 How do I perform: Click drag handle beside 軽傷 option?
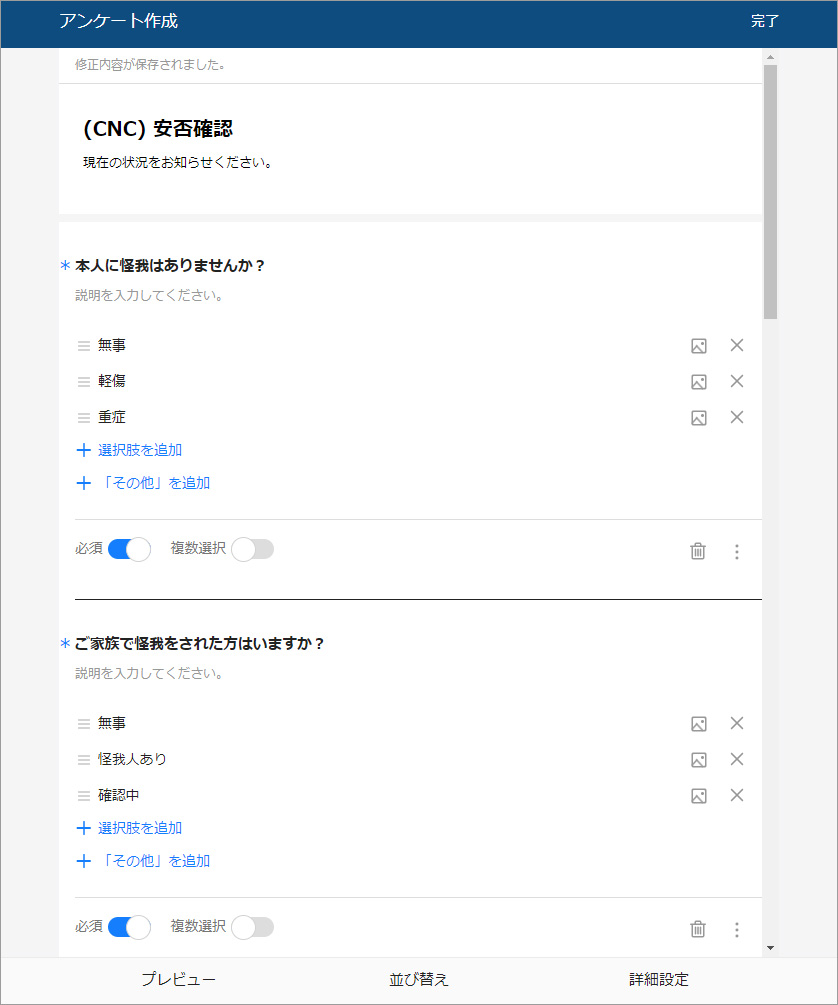84,382
